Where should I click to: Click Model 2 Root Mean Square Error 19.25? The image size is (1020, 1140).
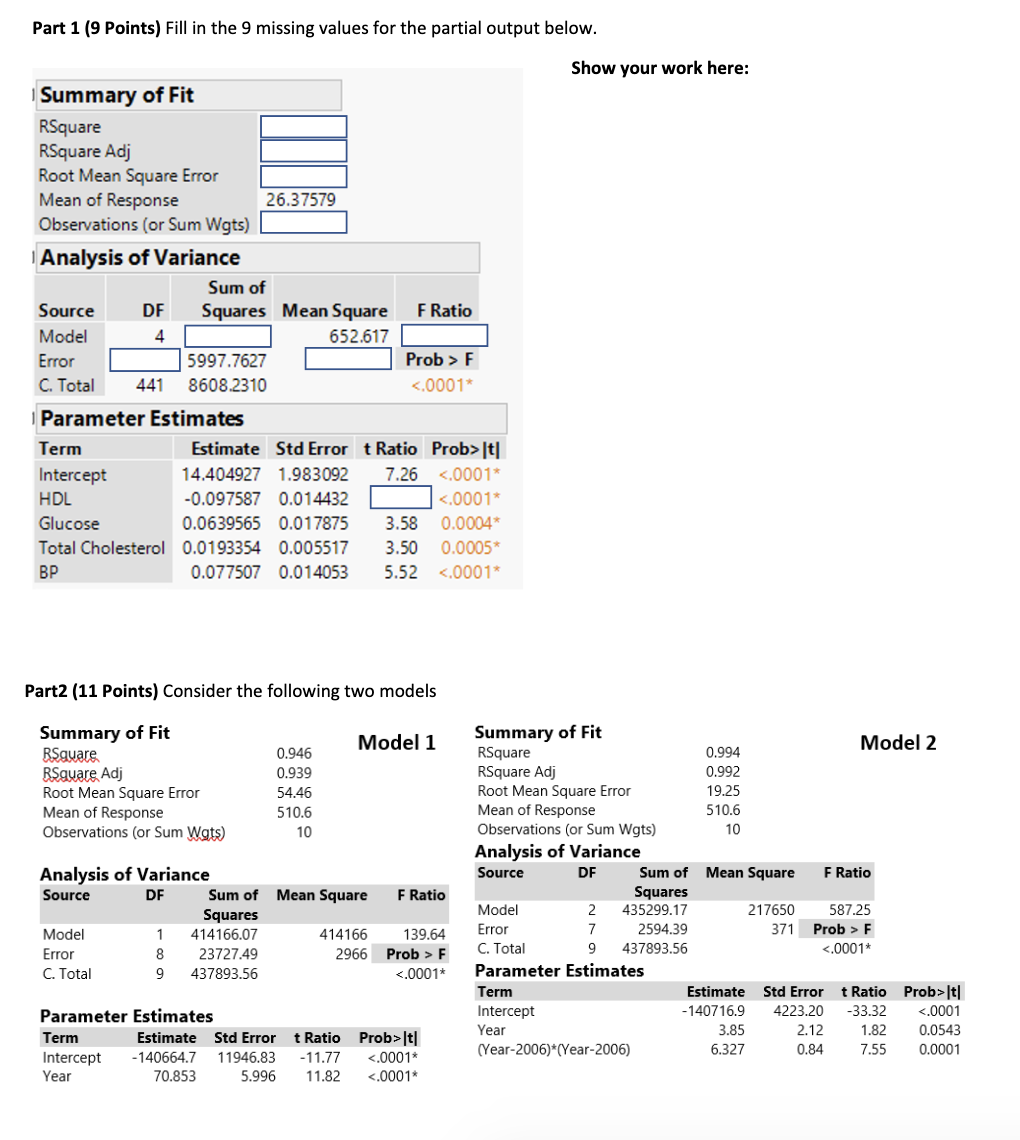click(x=723, y=791)
